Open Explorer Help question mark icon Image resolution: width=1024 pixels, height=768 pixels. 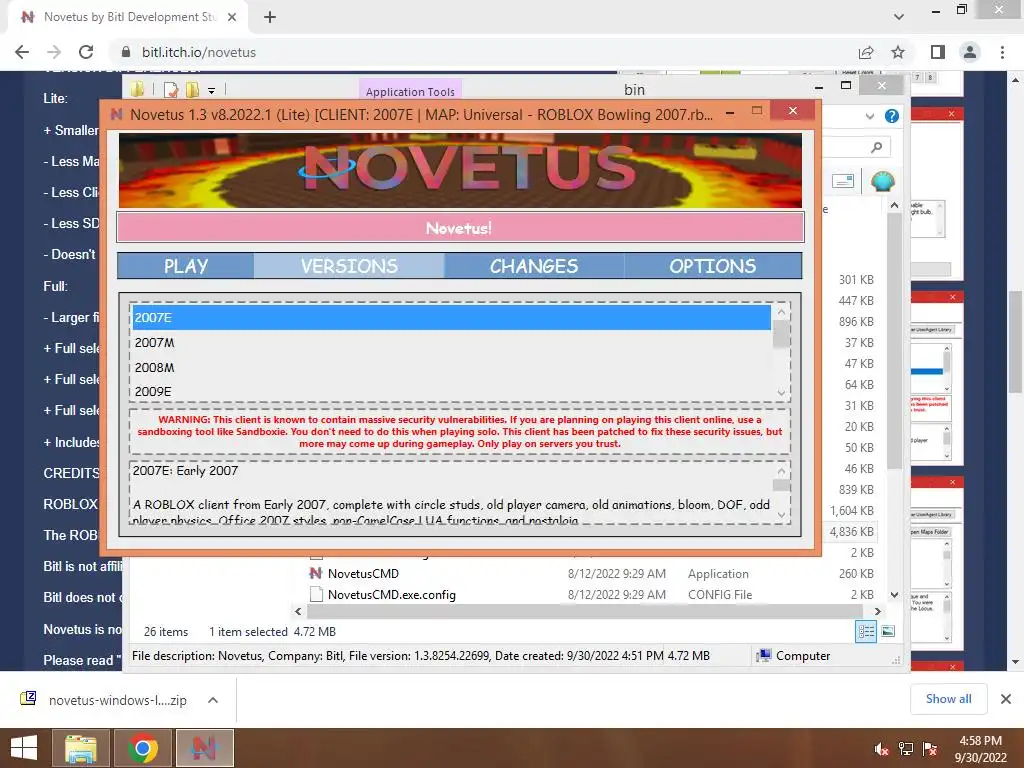(891, 116)
